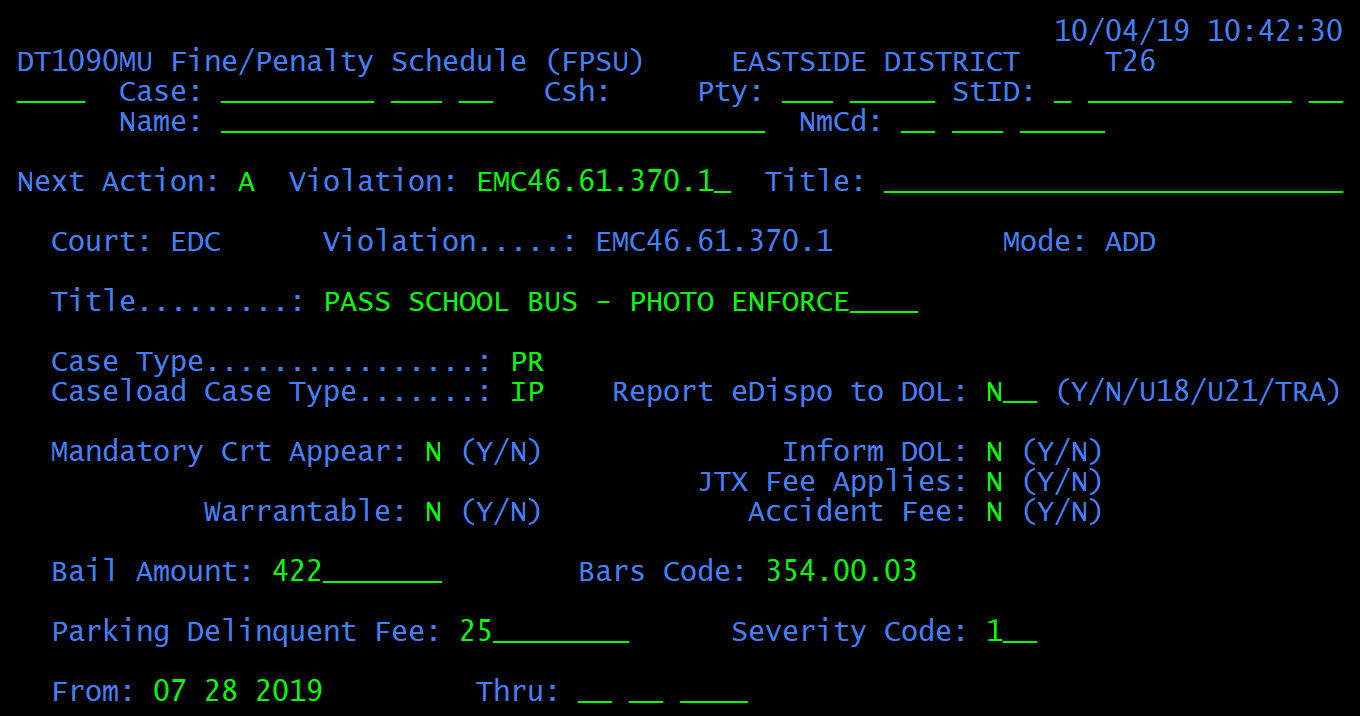This screenshot has width=1360, height=716.
Task: Click the StID input field
Action: [x=1198, y=92]
